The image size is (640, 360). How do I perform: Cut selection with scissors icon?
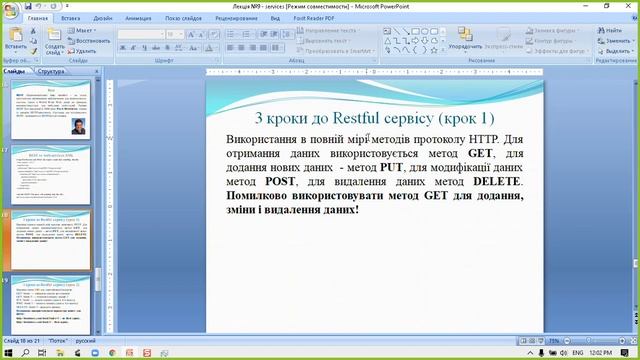33,31
